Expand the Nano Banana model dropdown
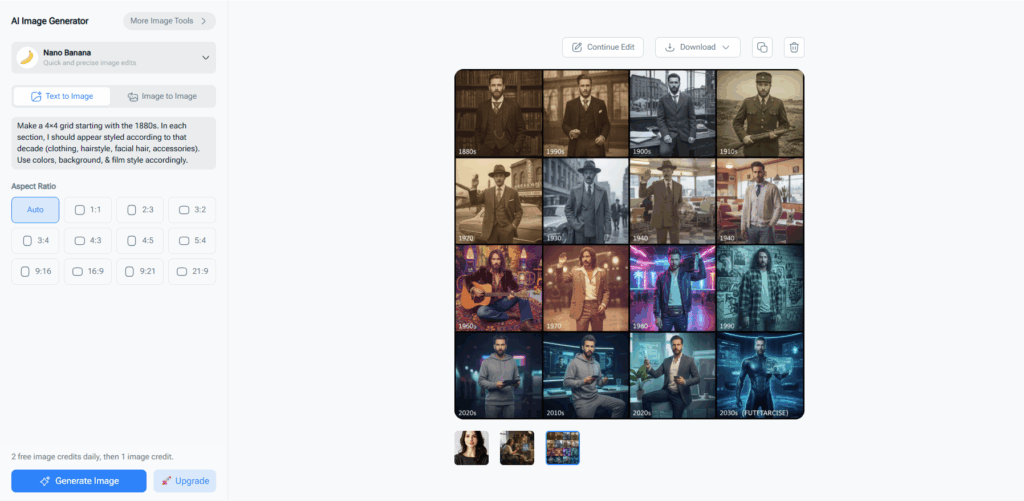 pyautogui.click(x=114, y=57)
